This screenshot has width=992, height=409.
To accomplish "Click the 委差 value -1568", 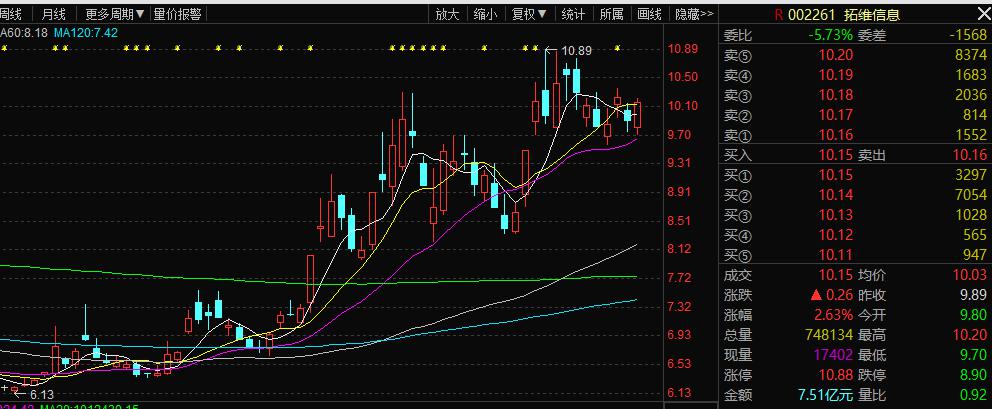I will [968, 35].
